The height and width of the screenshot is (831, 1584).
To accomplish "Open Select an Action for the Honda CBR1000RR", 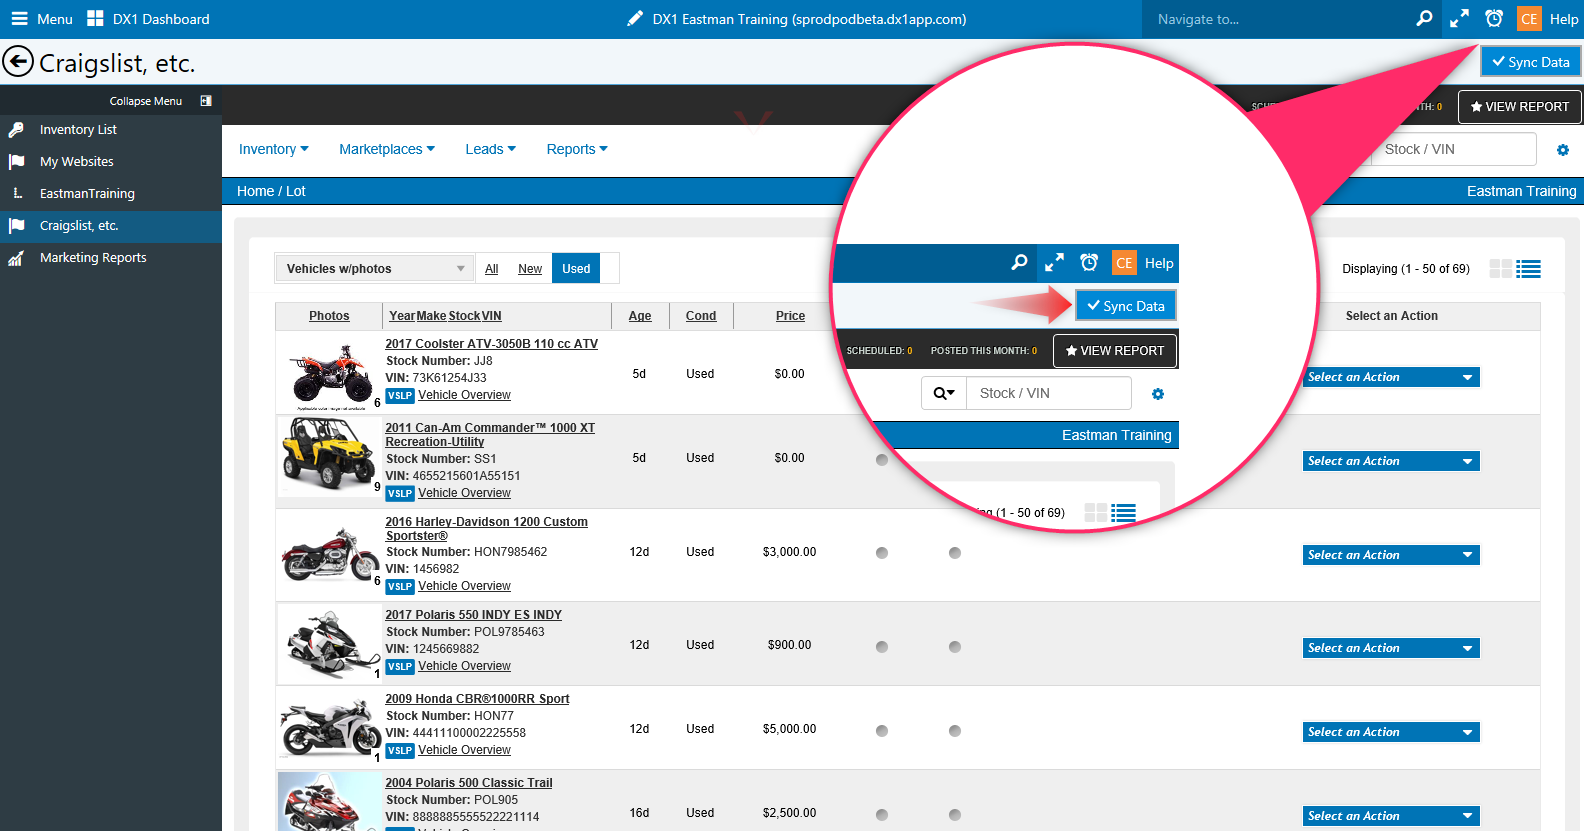I will pos(1391,732).
